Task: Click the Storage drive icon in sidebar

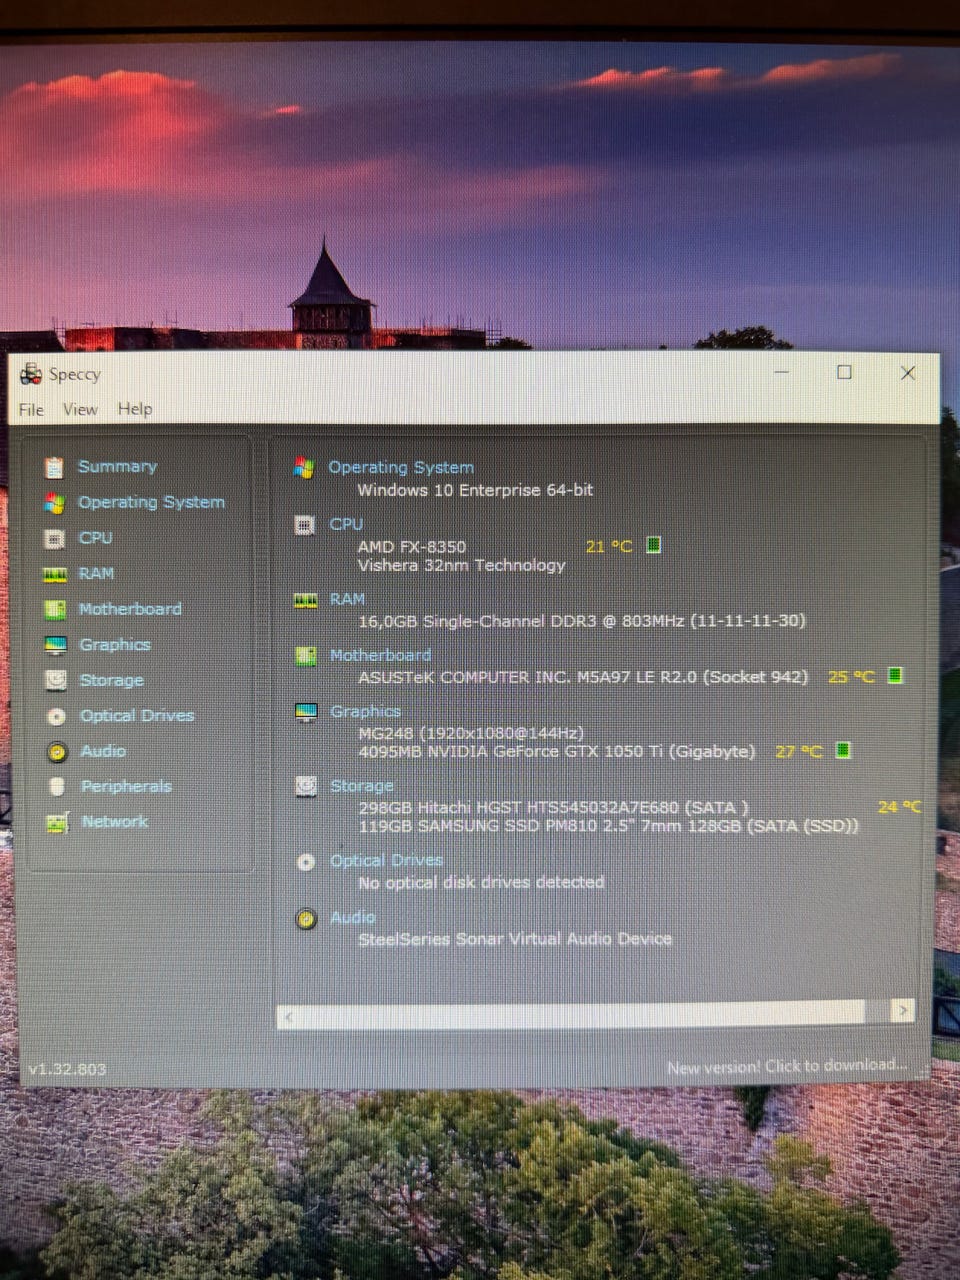Action: point(56,680)
